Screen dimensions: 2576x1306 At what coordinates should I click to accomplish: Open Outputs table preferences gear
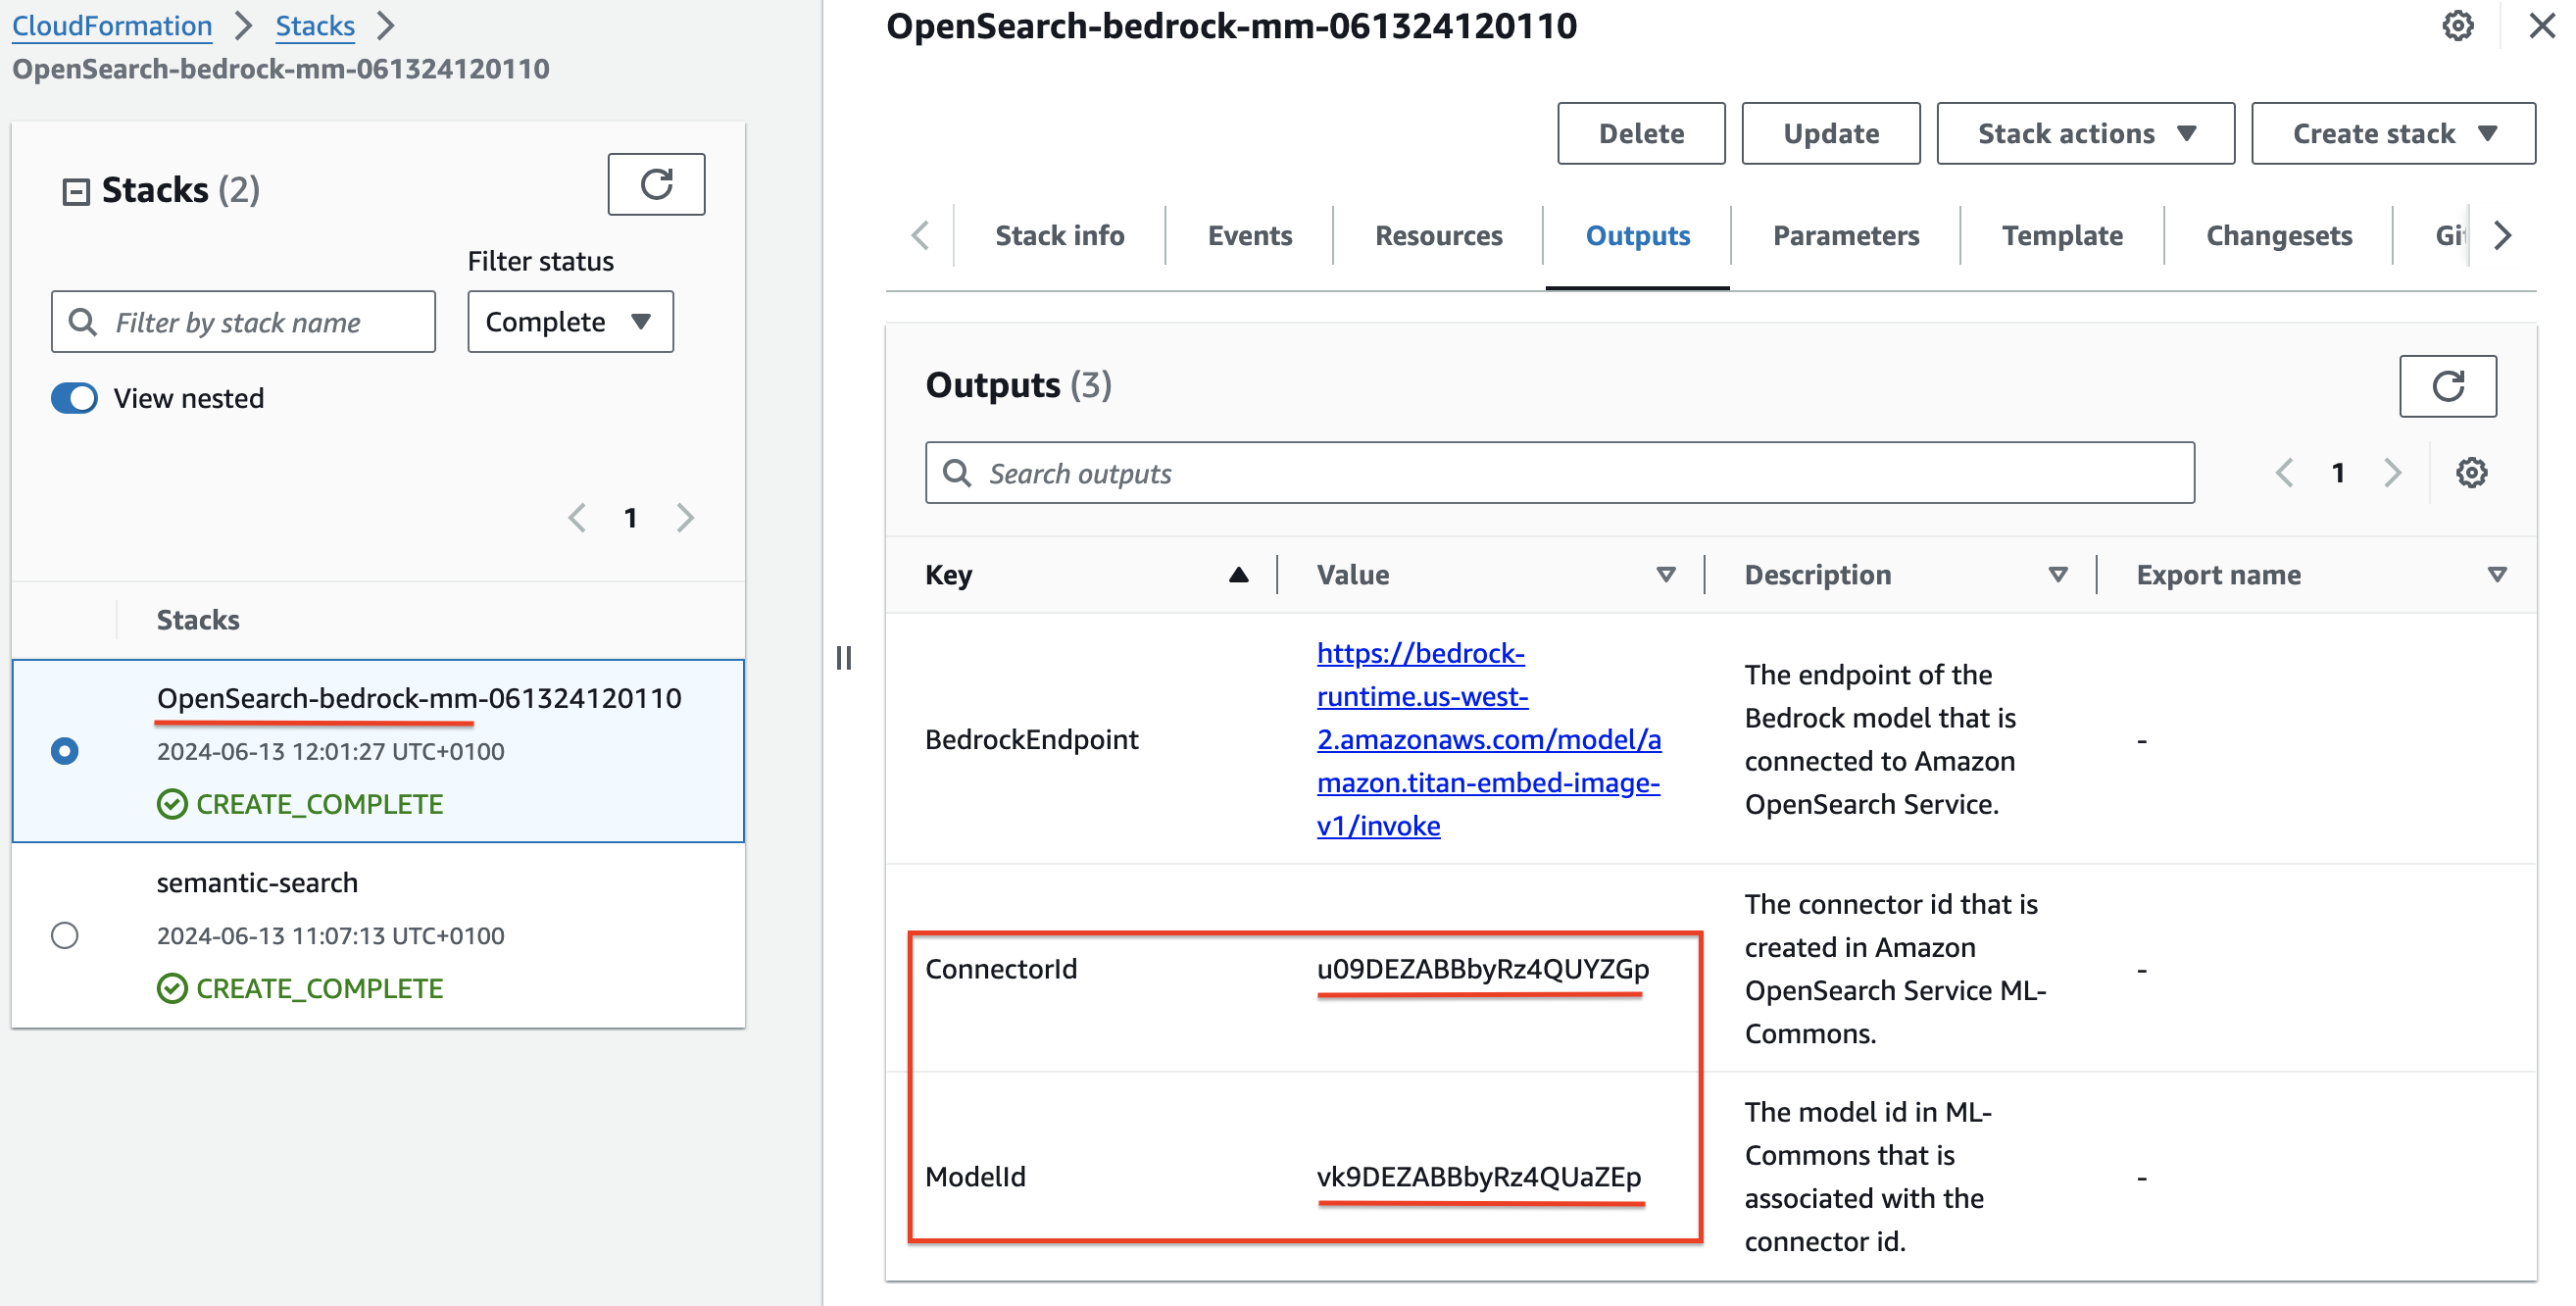[2470, 473]
